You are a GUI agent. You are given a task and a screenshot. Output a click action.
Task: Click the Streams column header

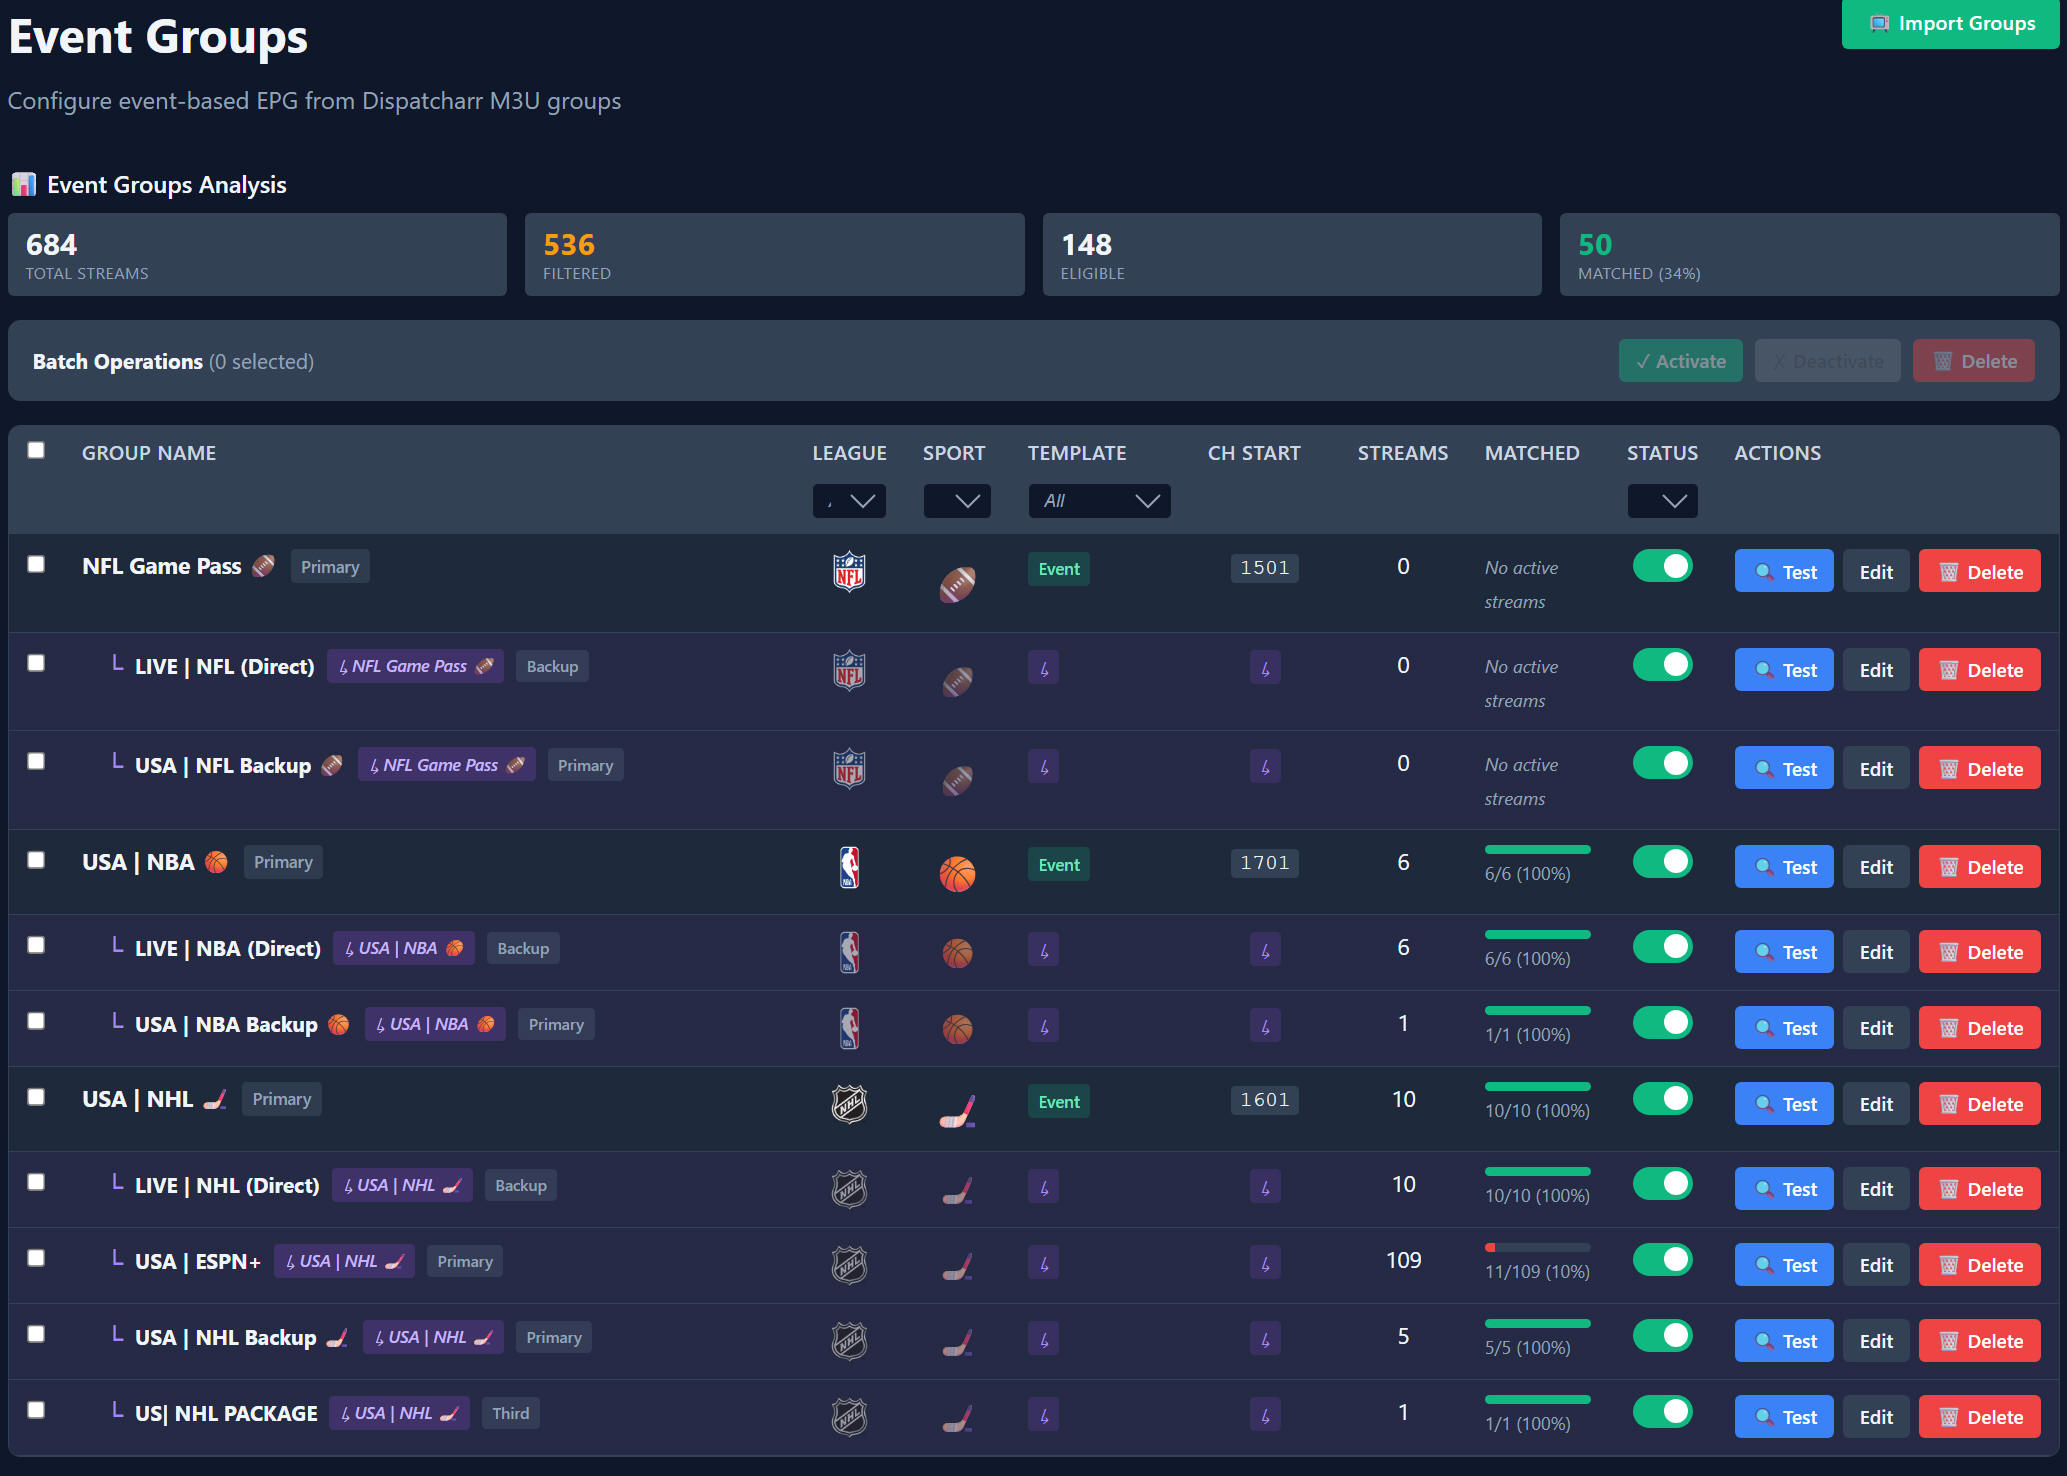point(1402,453)
